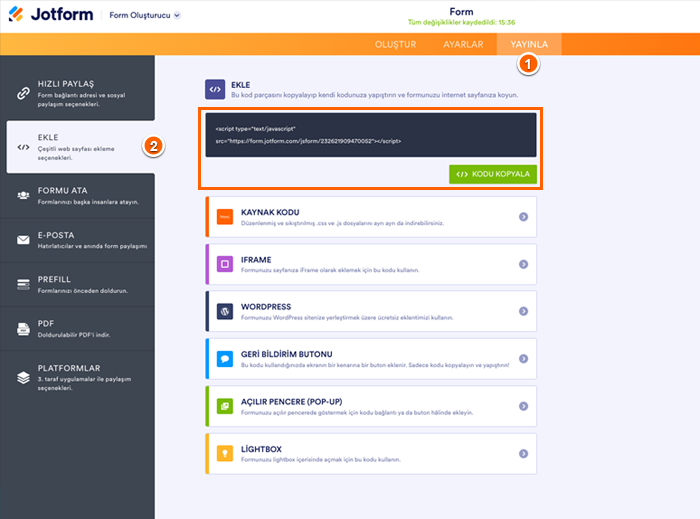Viewport: 700px width, 519px height.
Task: Switch to the OLUŞTUR tab
Action: [395, 44]
